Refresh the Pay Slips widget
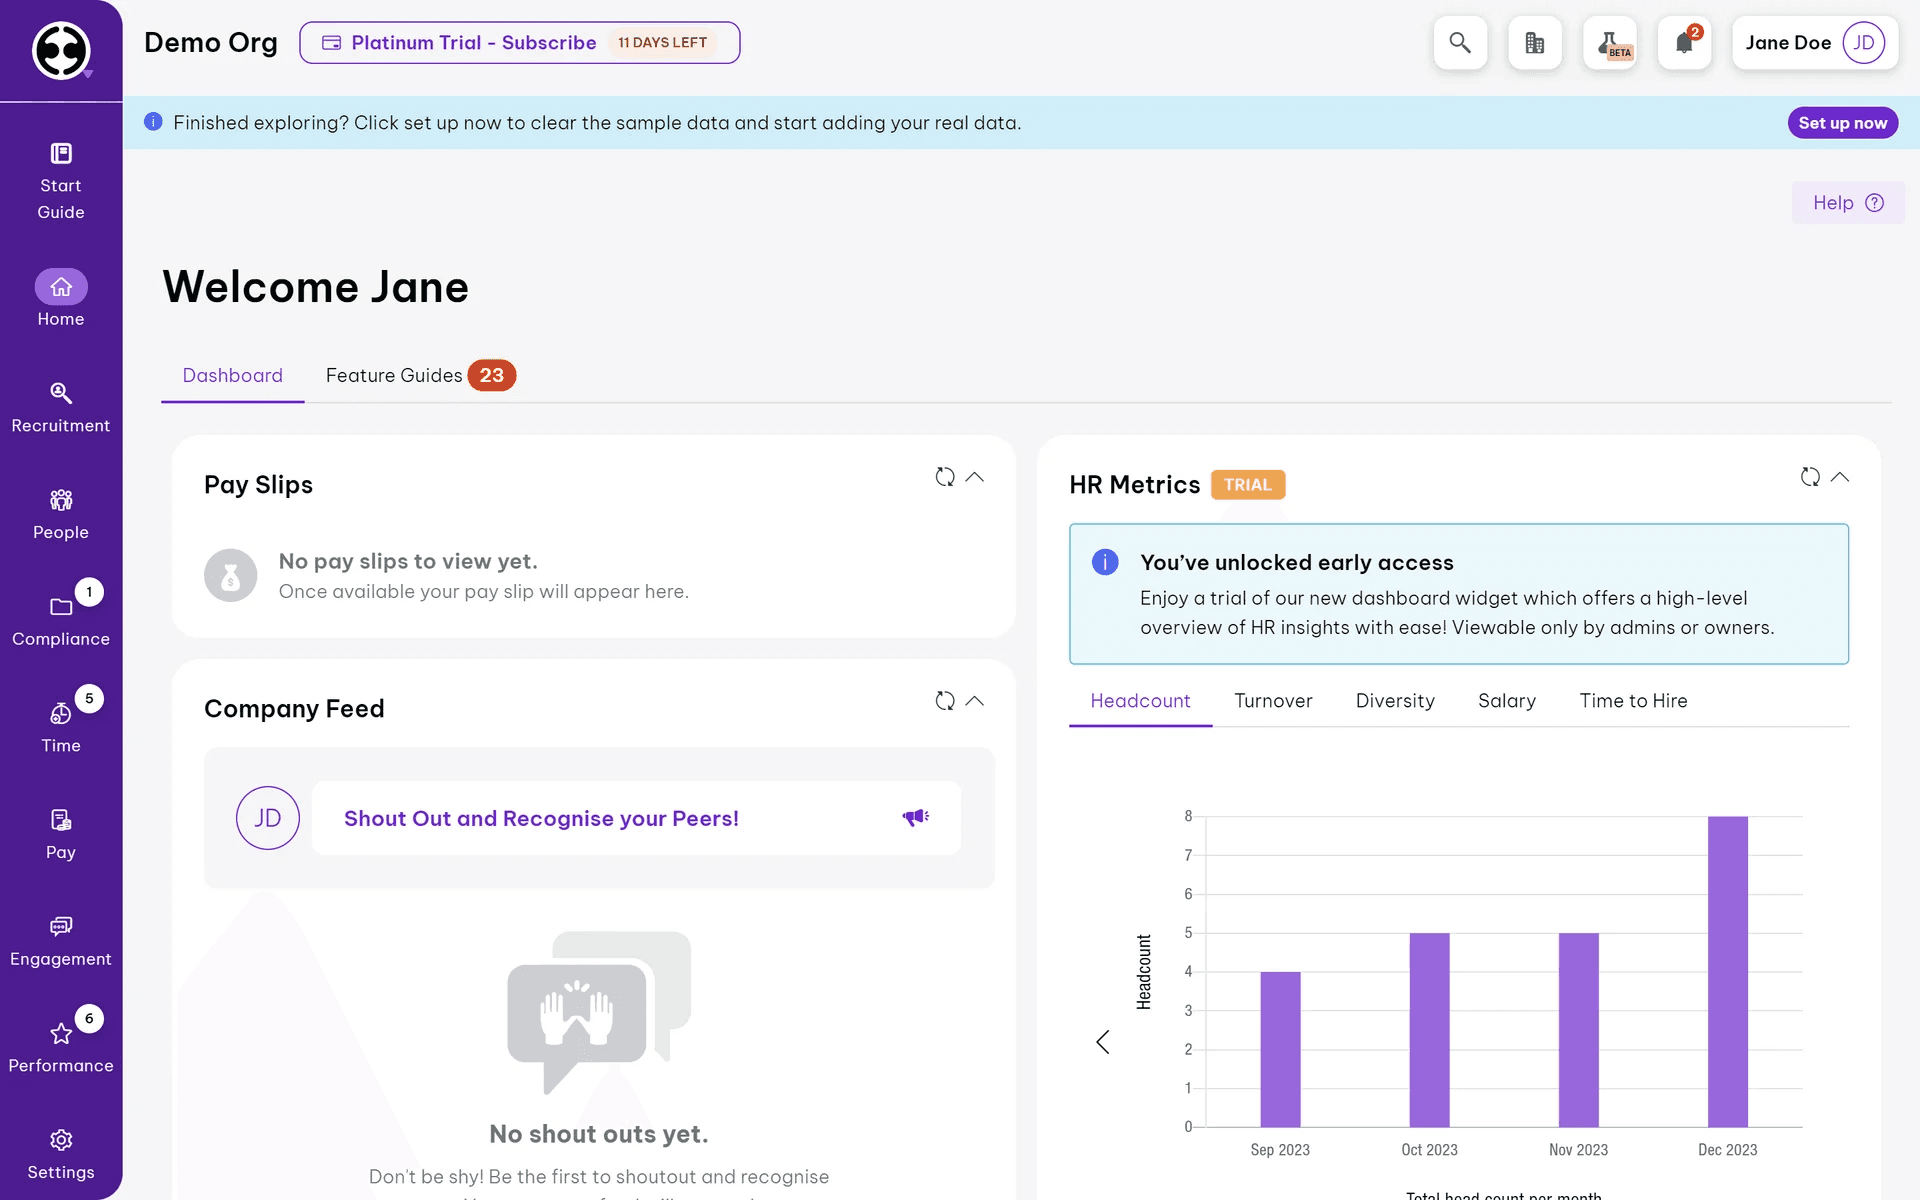1920x1200 pixels. [944, 477]
